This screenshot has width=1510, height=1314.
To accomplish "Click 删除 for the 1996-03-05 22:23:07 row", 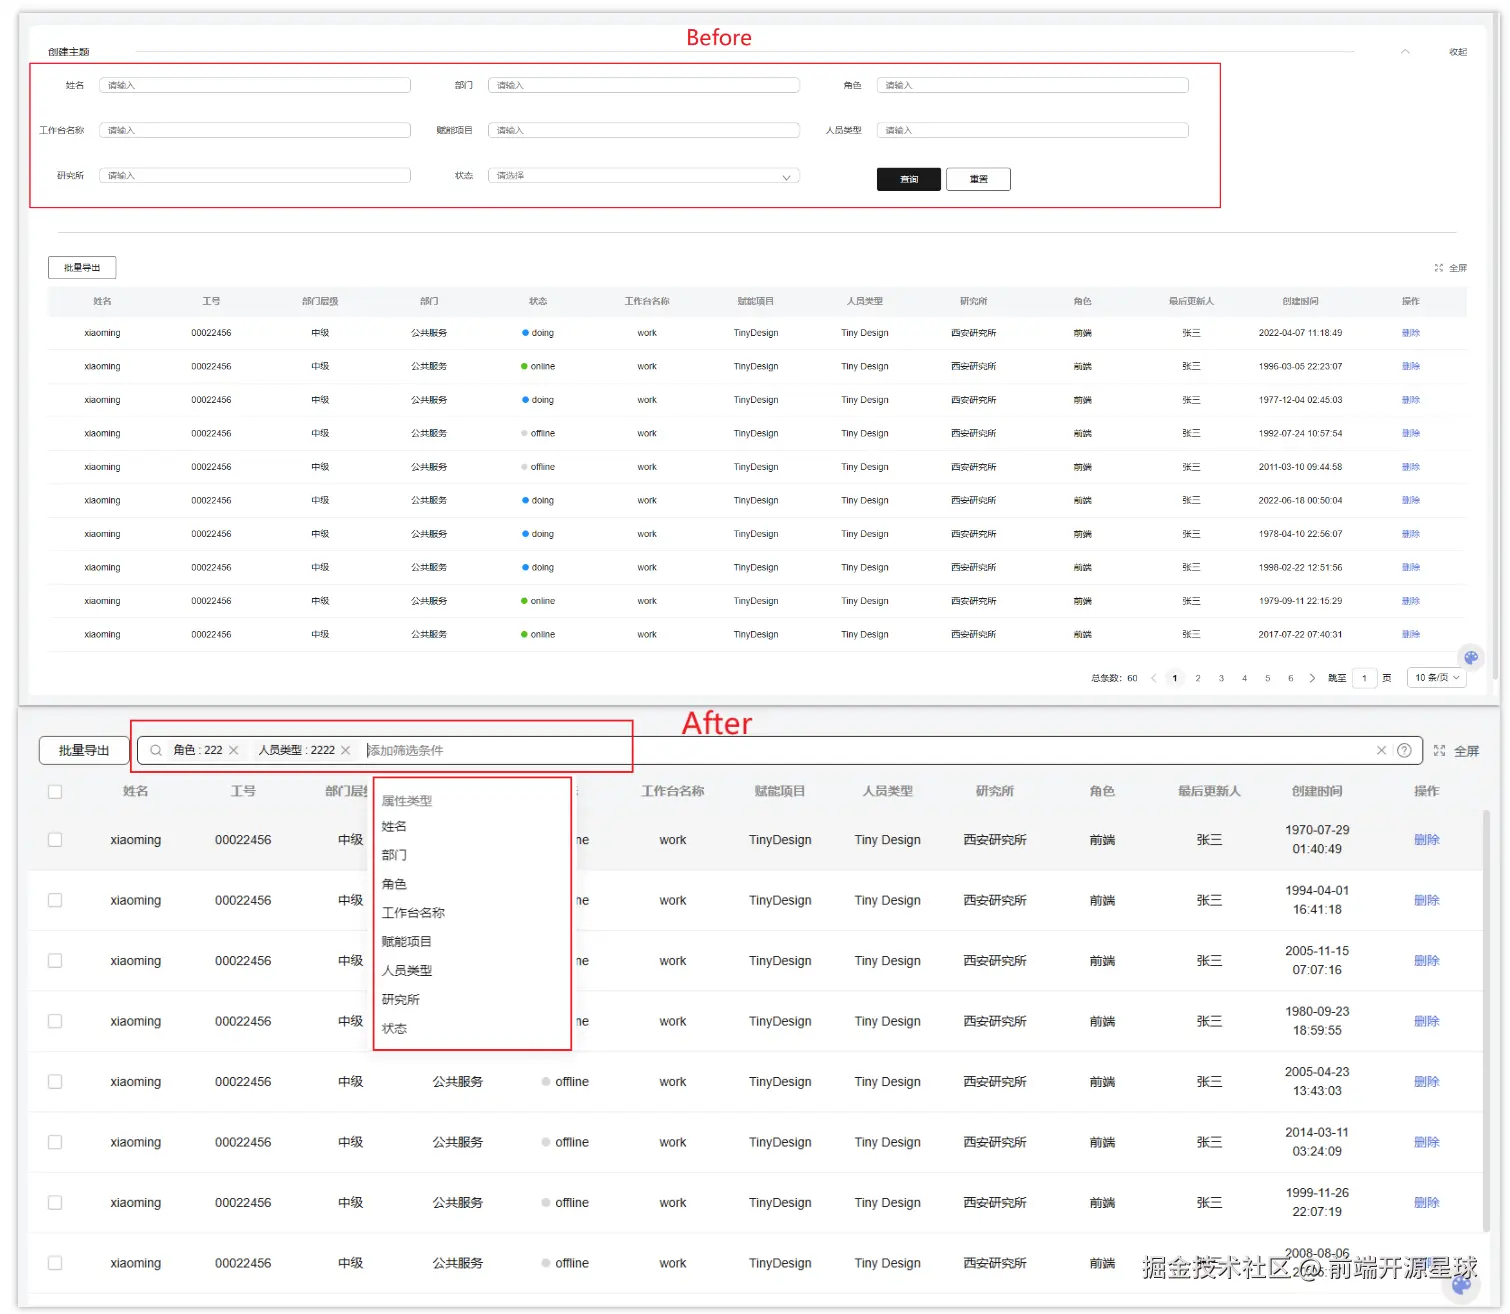I will pos(1411,366).
